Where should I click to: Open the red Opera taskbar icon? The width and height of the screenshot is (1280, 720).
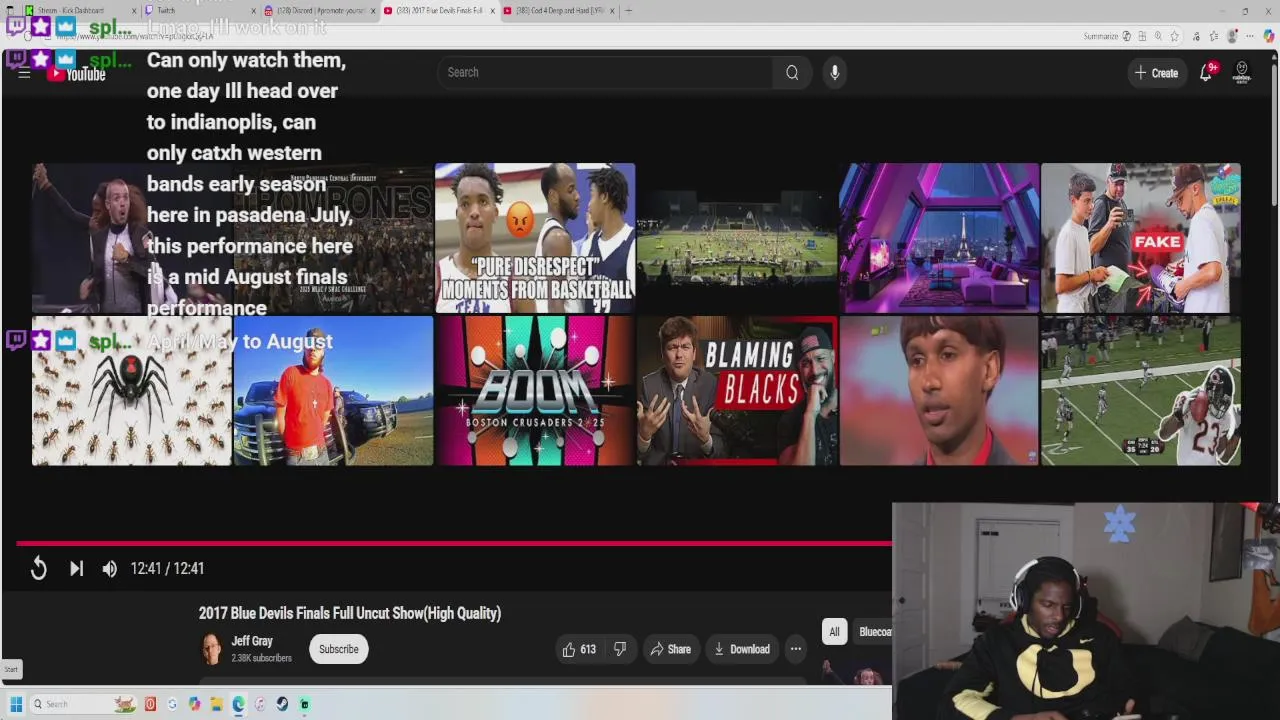click(x=150, y=704)
